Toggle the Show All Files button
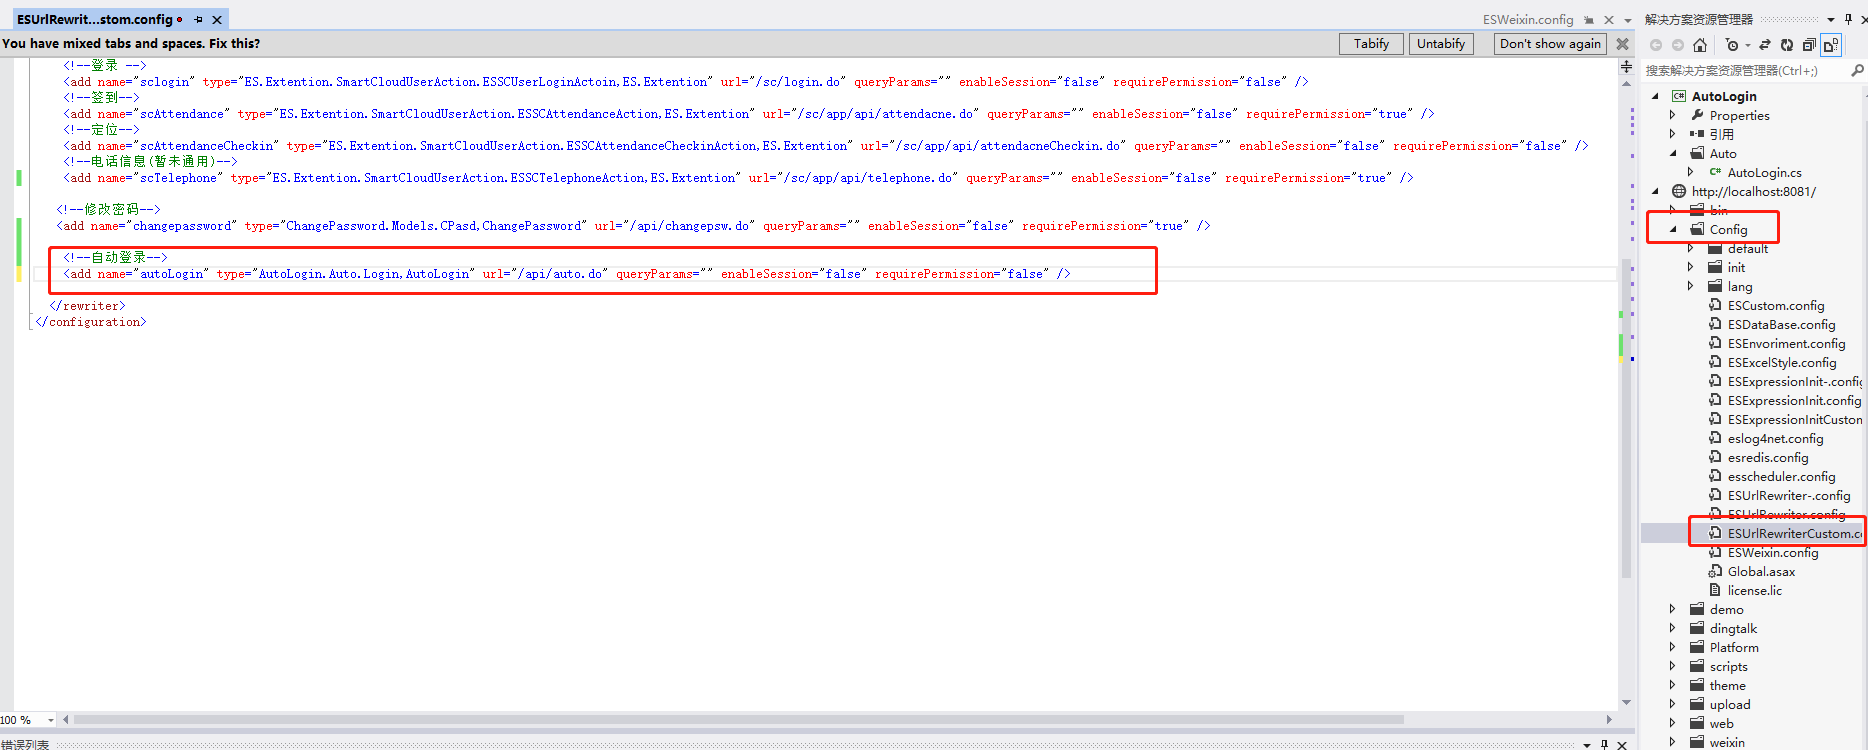Image resolution: width=1868 pixels, height=750 pixels. pyautogui.click(x=1831, y=45)
